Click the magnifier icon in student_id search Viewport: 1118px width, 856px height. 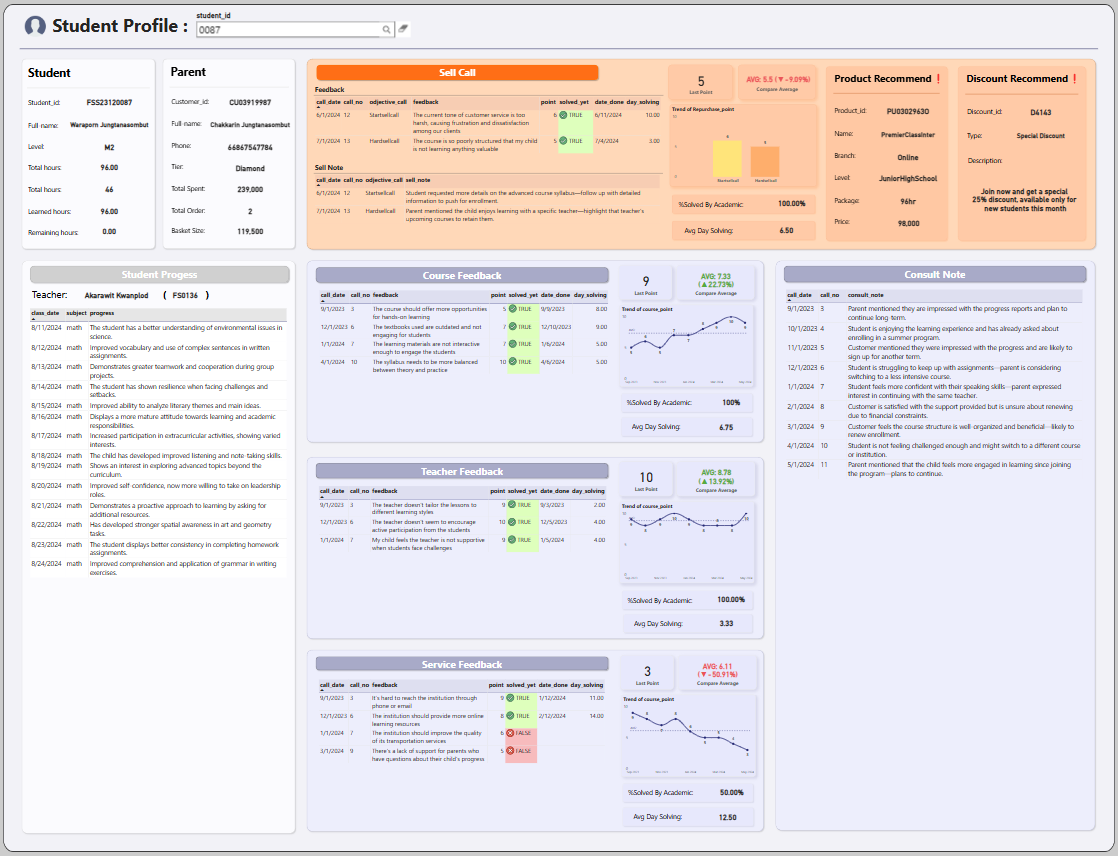click(x=386, y=29)
